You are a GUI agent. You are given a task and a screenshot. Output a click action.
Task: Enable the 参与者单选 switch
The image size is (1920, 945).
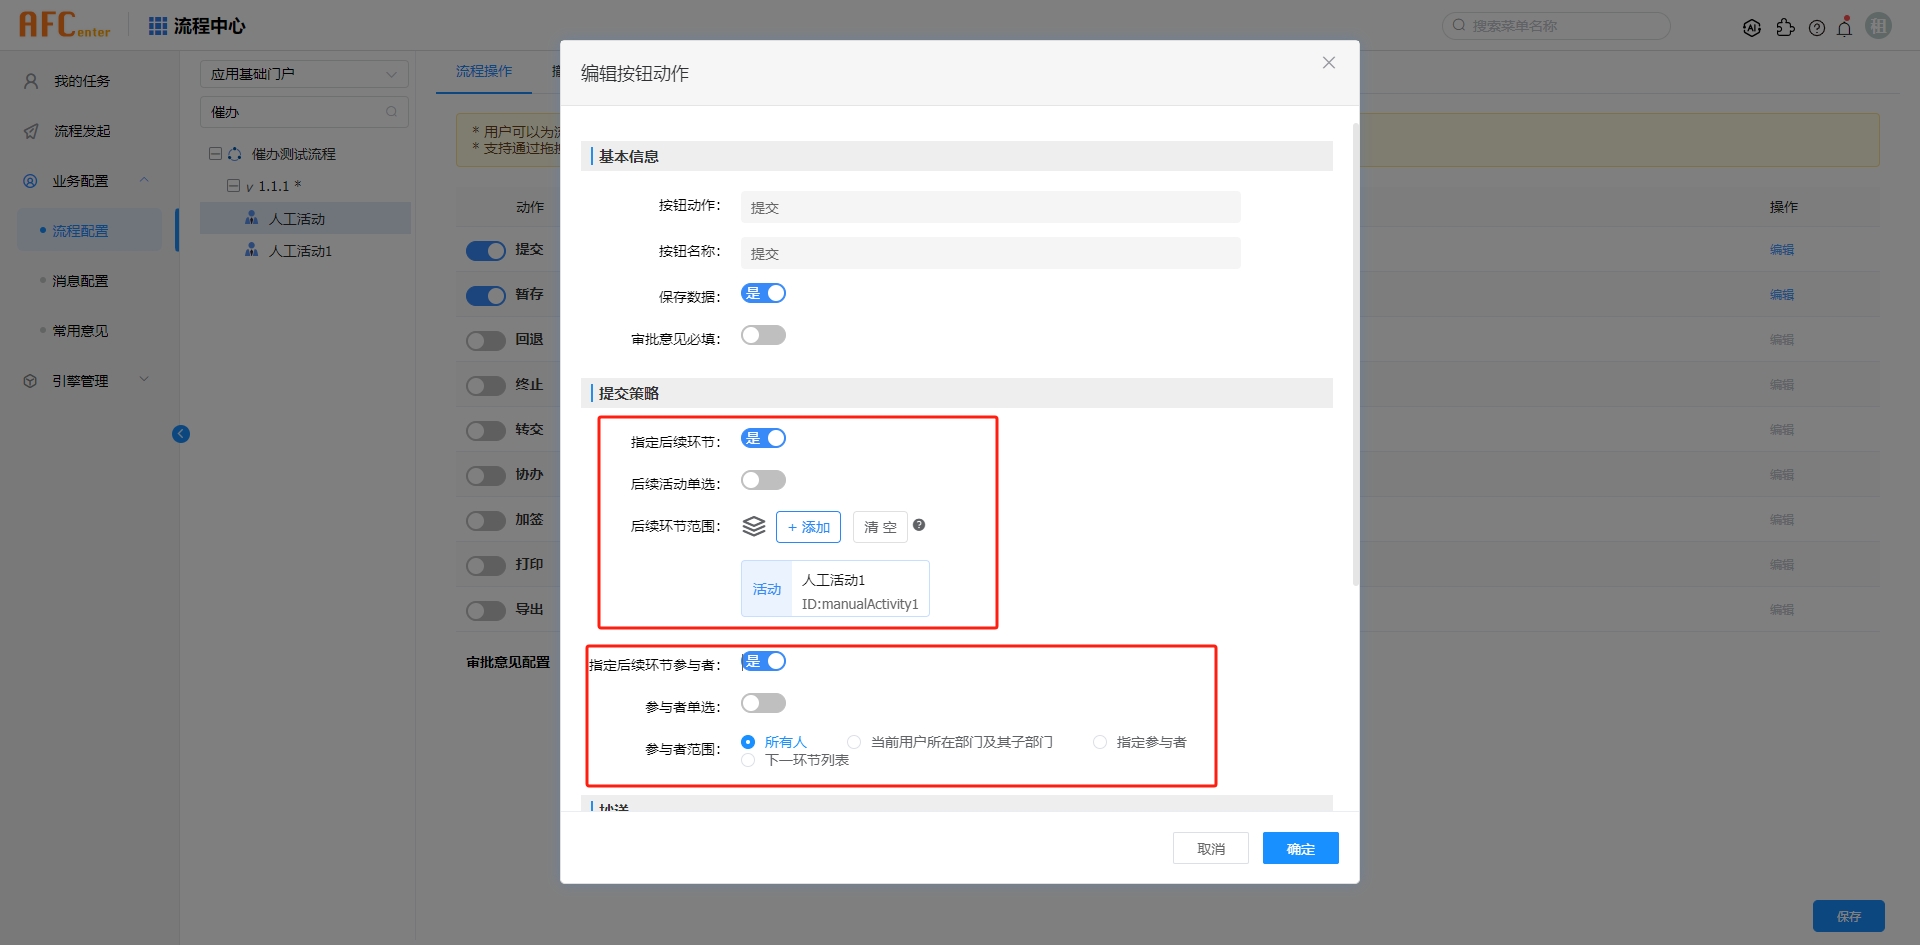point(763,703)
